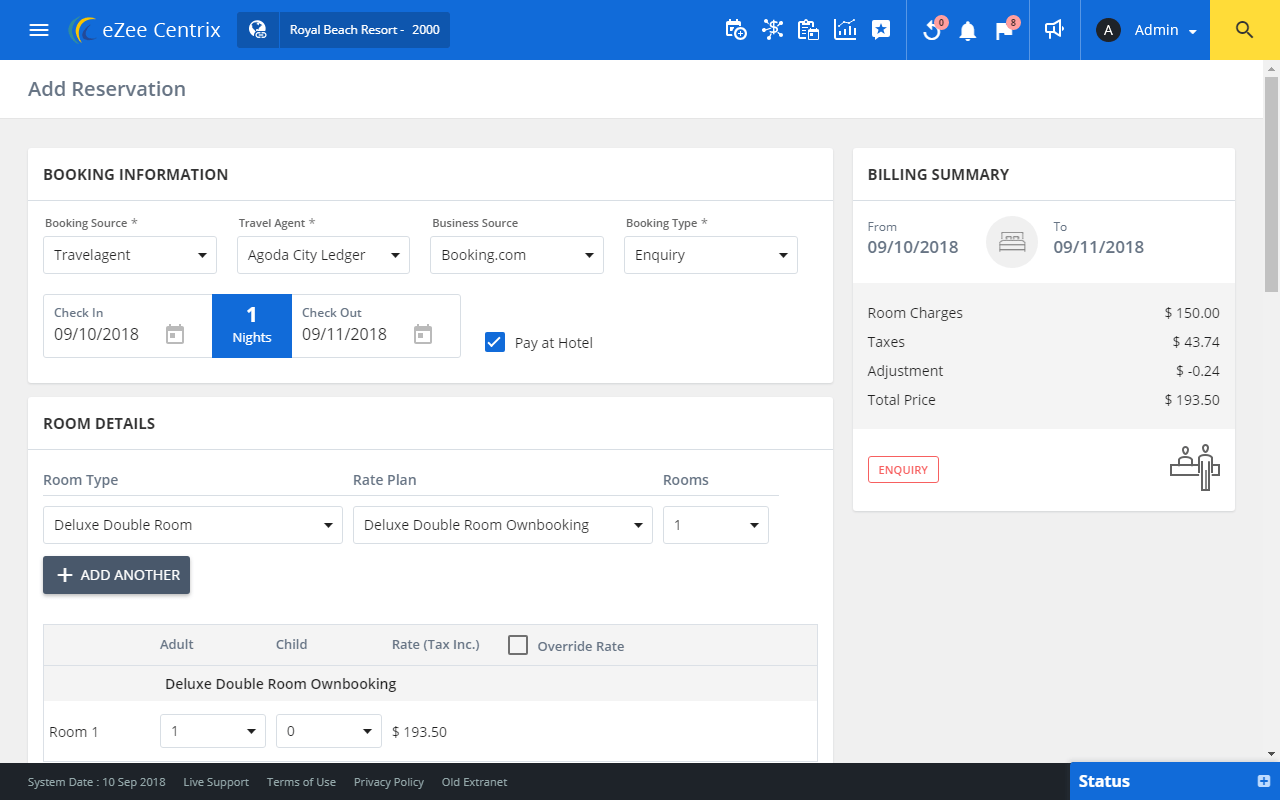This screenshot has height=800, width=1280.
Task: Open the add booking calendar icon
Action: pyautogui.click(x=735, y=30)
